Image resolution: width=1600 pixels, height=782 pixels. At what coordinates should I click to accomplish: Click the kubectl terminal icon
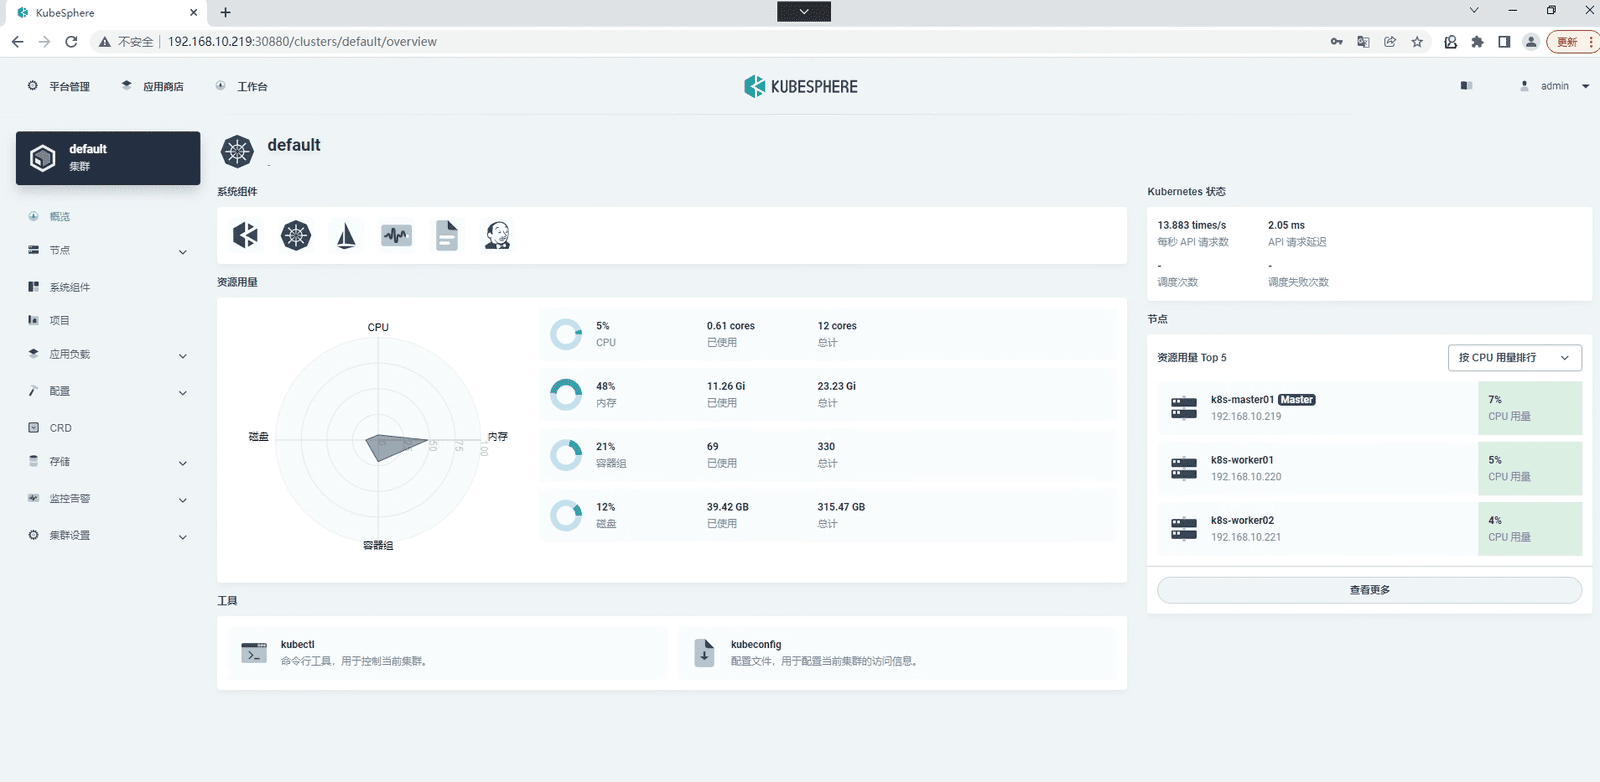[x=254, y=653]
